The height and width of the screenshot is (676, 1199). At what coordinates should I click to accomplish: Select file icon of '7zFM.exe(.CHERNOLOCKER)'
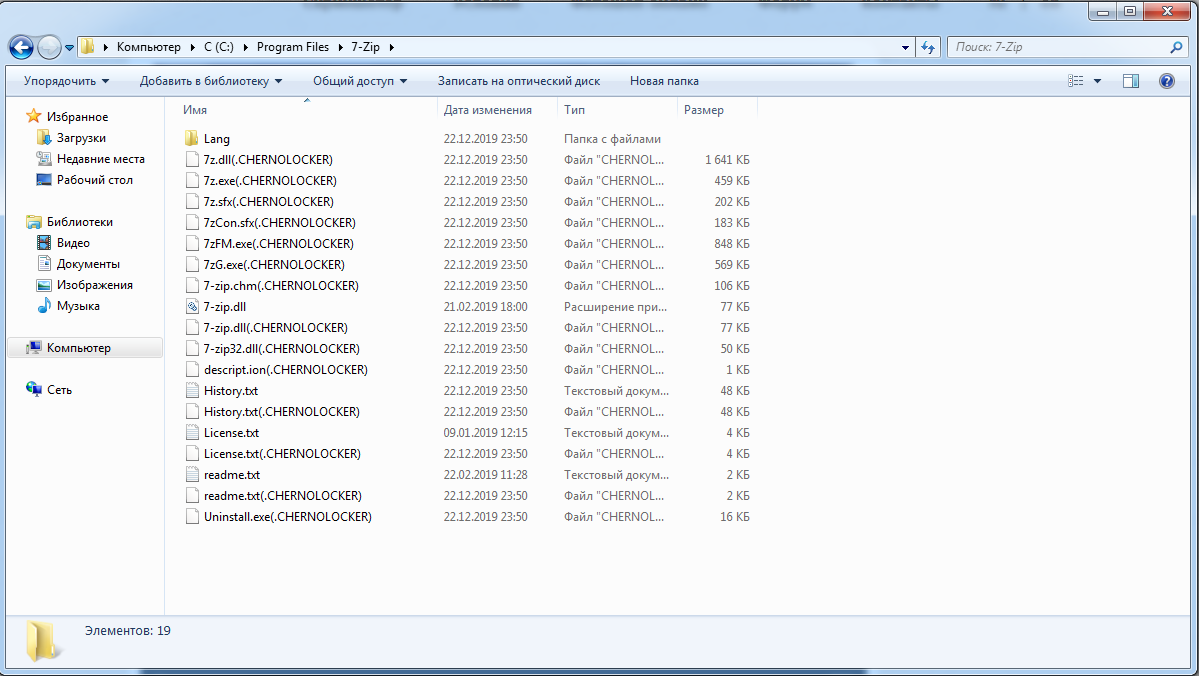[192, 244]
